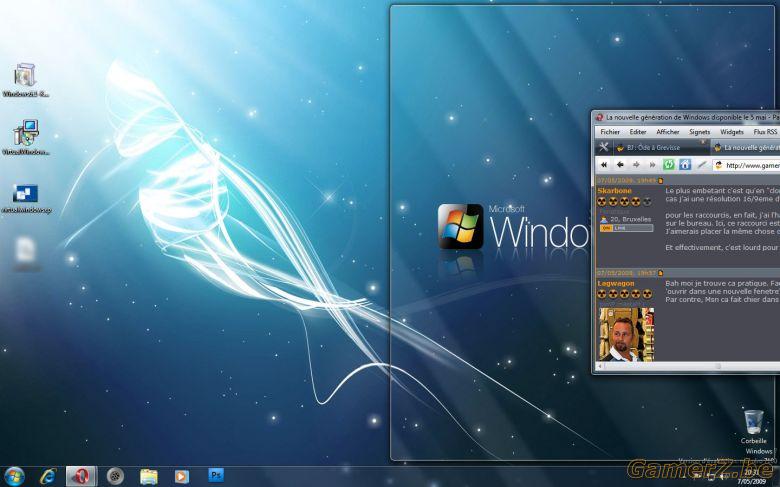Click the grey round speaker-like taskbar icon
Viewport: 780px width, 487px height.
[115, 477]
